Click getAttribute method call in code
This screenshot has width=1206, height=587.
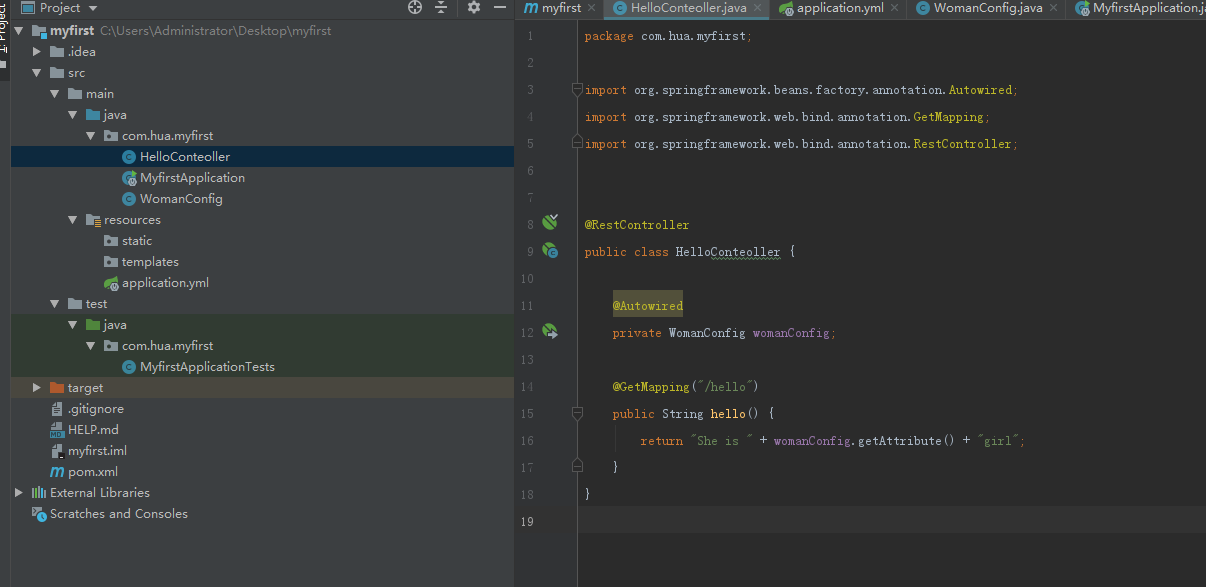(x=899, y=440)
